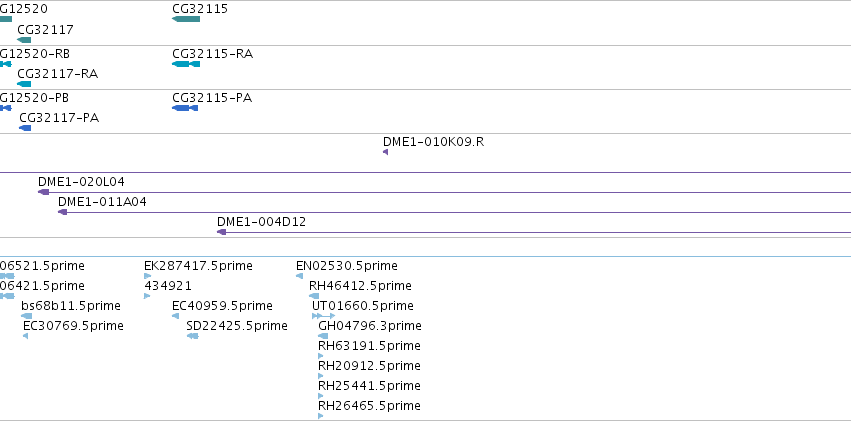Screen dimensions: 851x421
Task: Click the EK287417.5prime arrowhead glyph
Action: coord(148,276)
